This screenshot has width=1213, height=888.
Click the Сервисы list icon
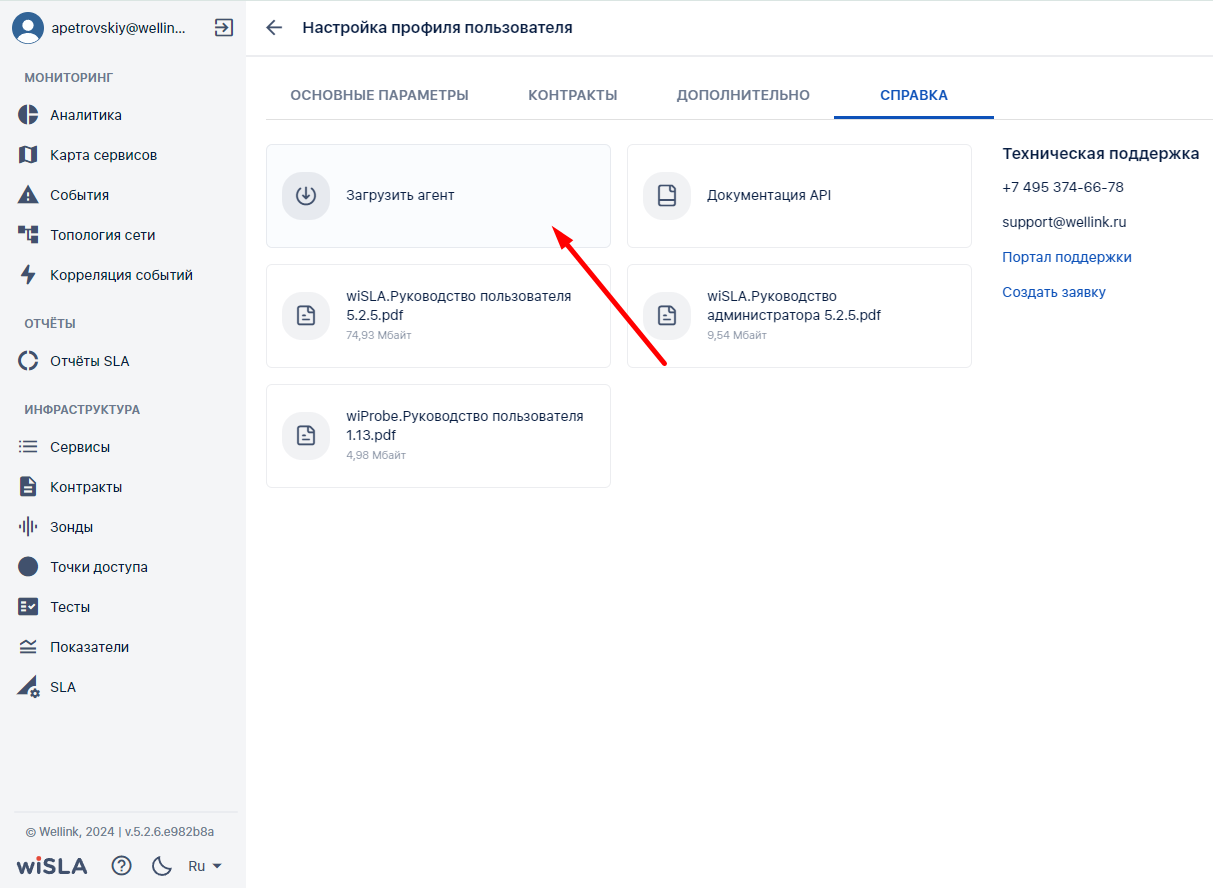pyautogui.click(x=28, y=447)
